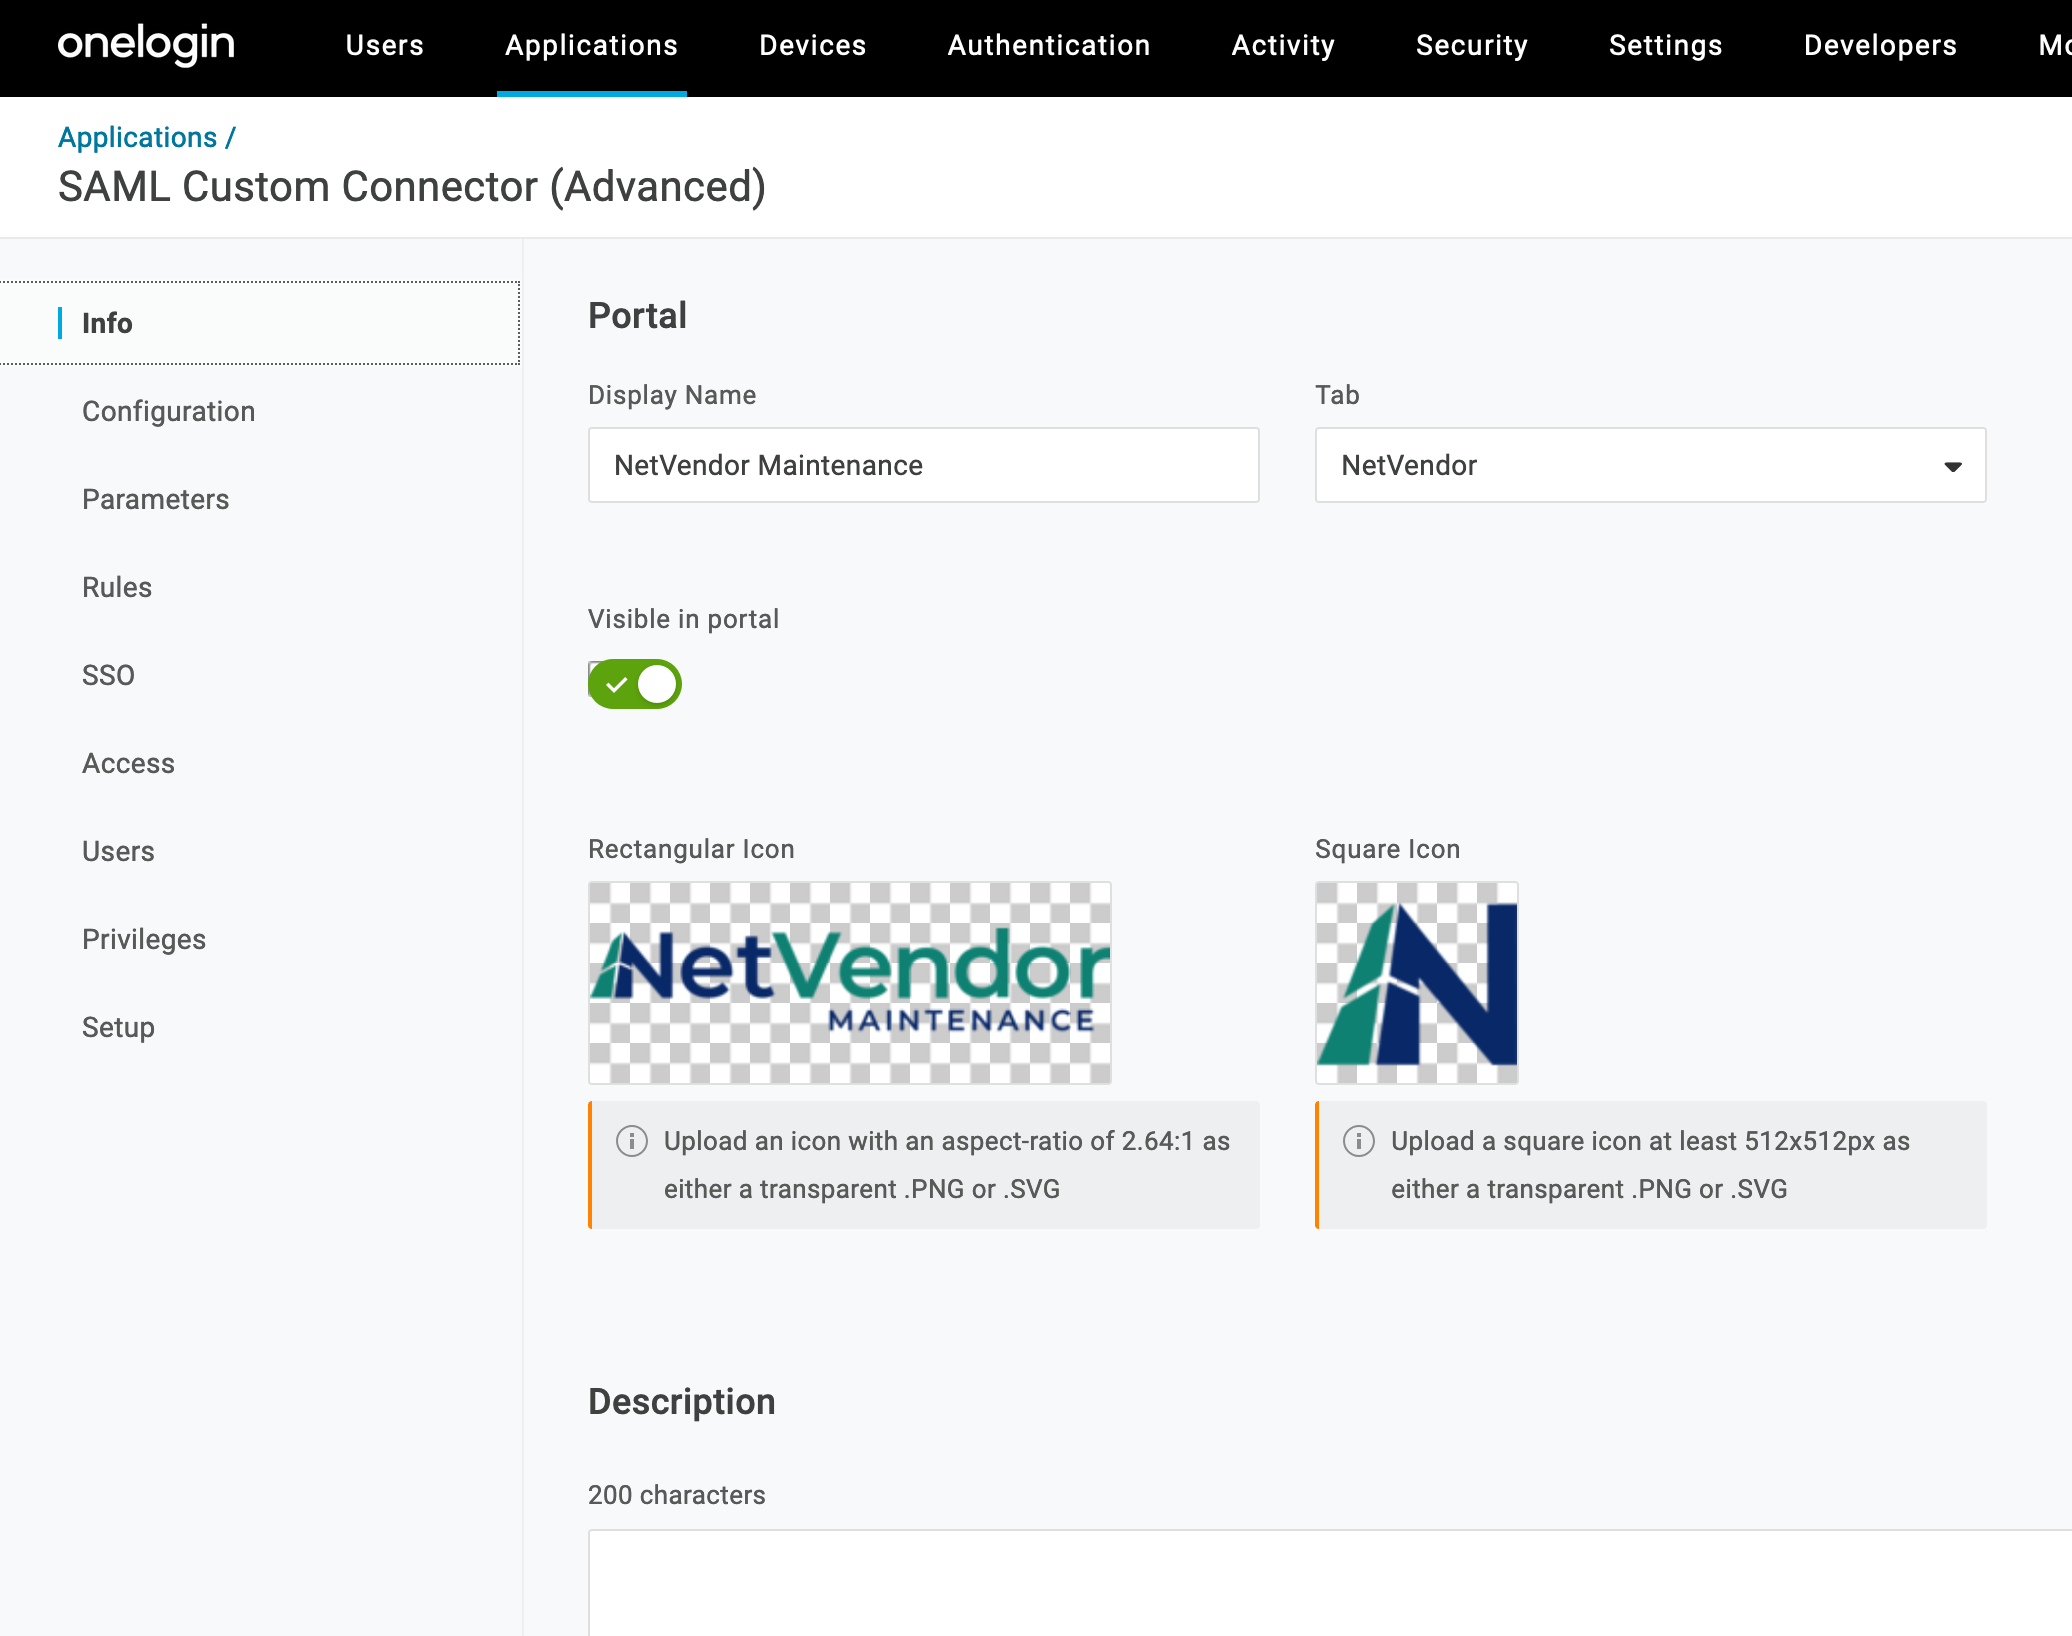Viewport: 2072px width, 1636px height.
Task: Toggle the Visible in portal switch
Action: (635, 684)
